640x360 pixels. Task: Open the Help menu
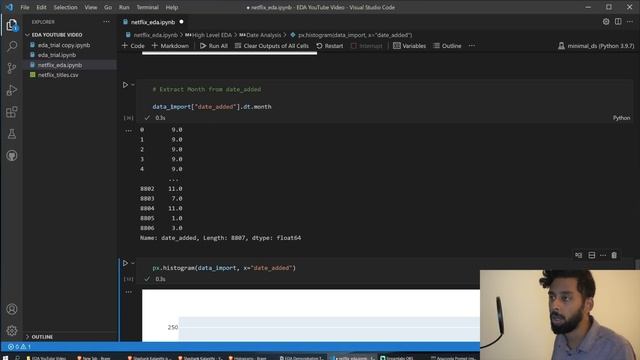point(172,7)
